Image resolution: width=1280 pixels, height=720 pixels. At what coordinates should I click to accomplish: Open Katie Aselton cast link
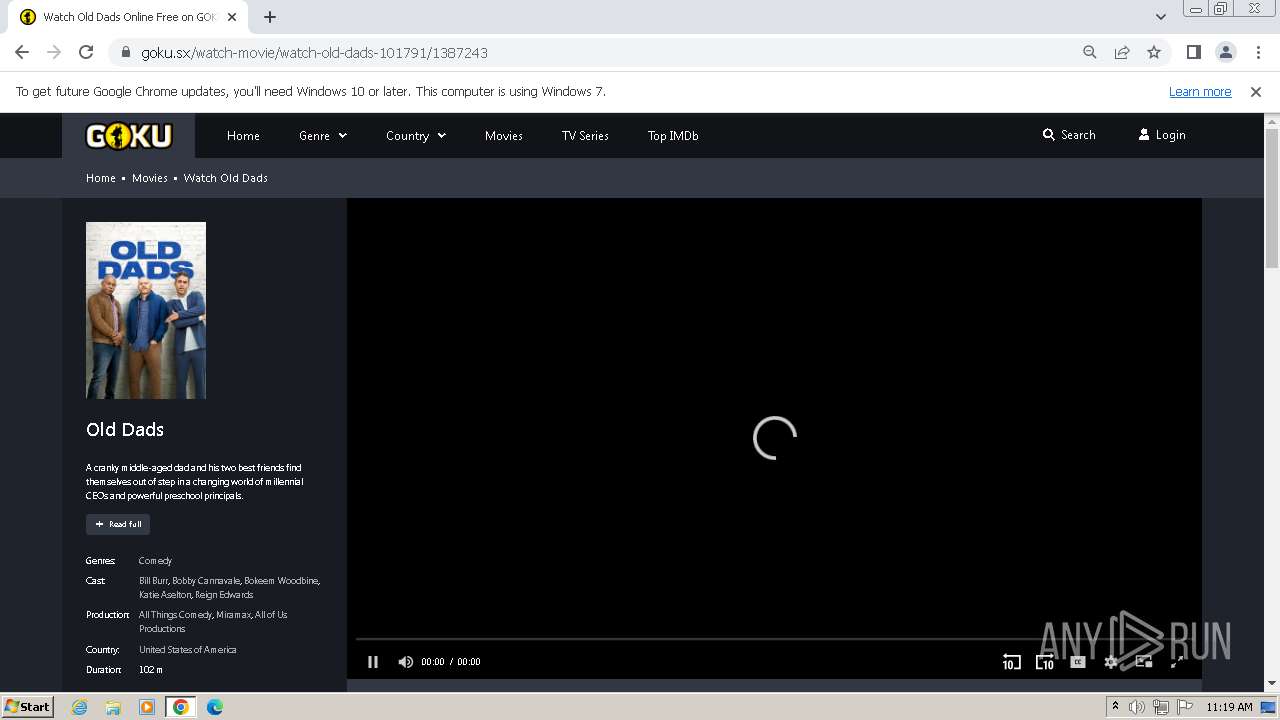pyautogui.click(x=164, y=595)
